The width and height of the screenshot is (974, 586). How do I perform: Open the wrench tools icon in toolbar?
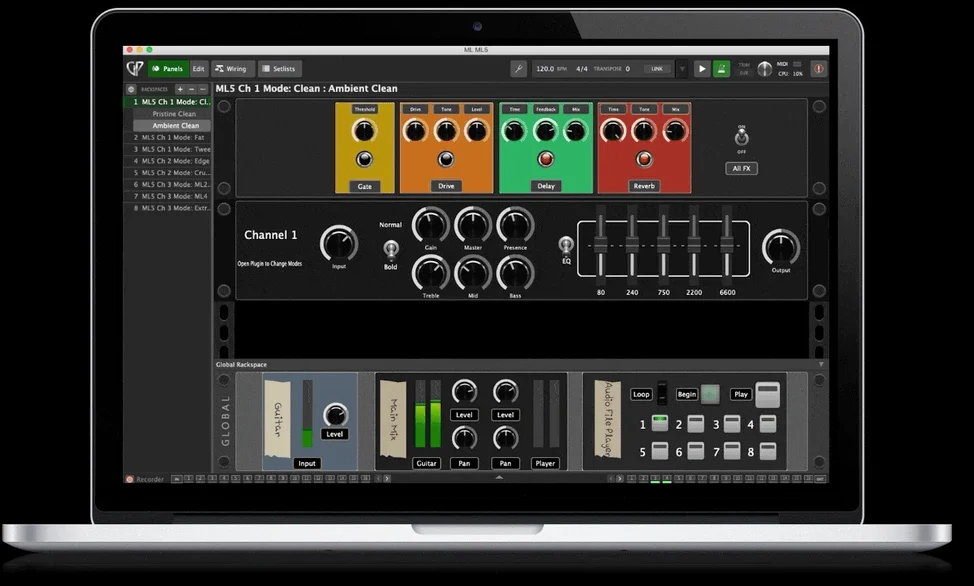point(518,69)
